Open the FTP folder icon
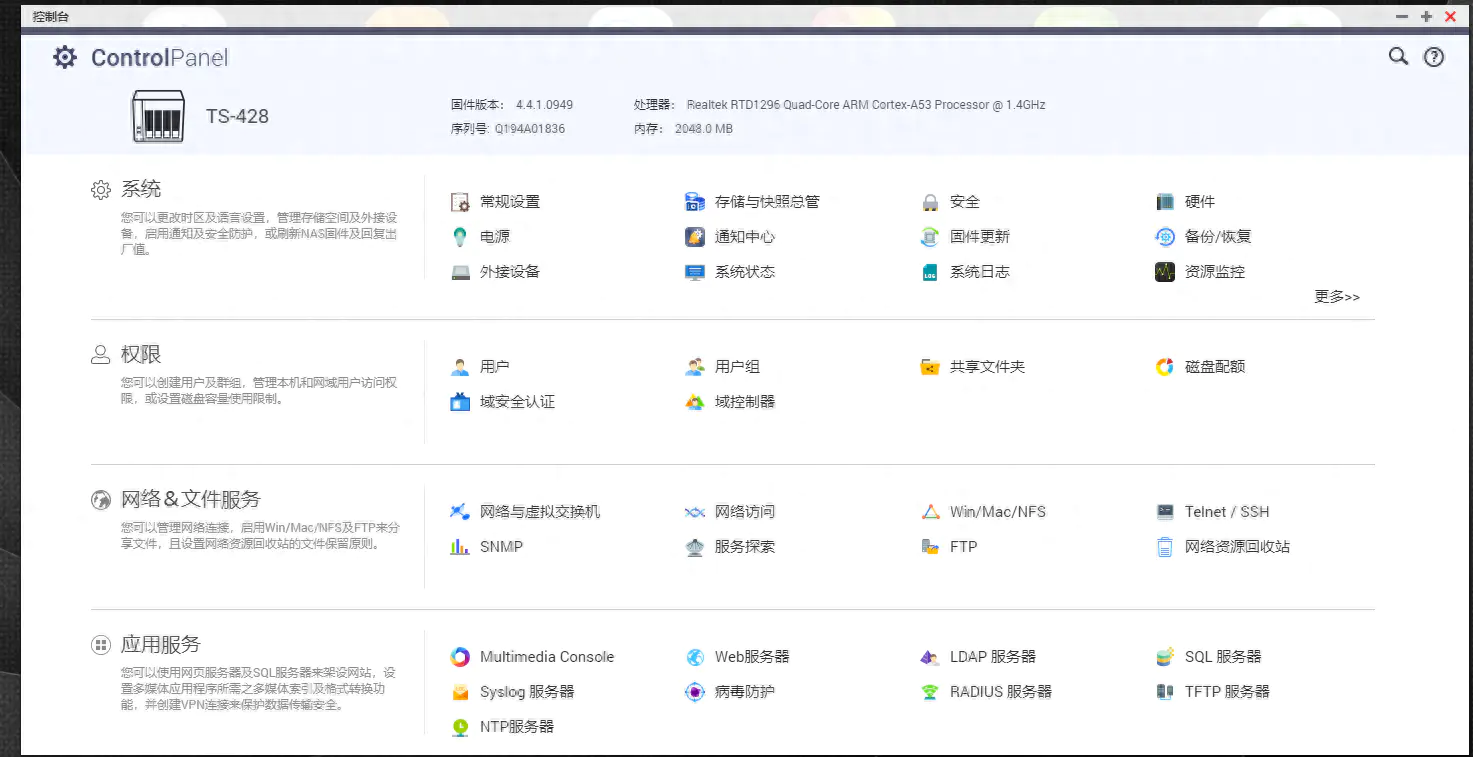1473x757 pixels. pos(930,547)
